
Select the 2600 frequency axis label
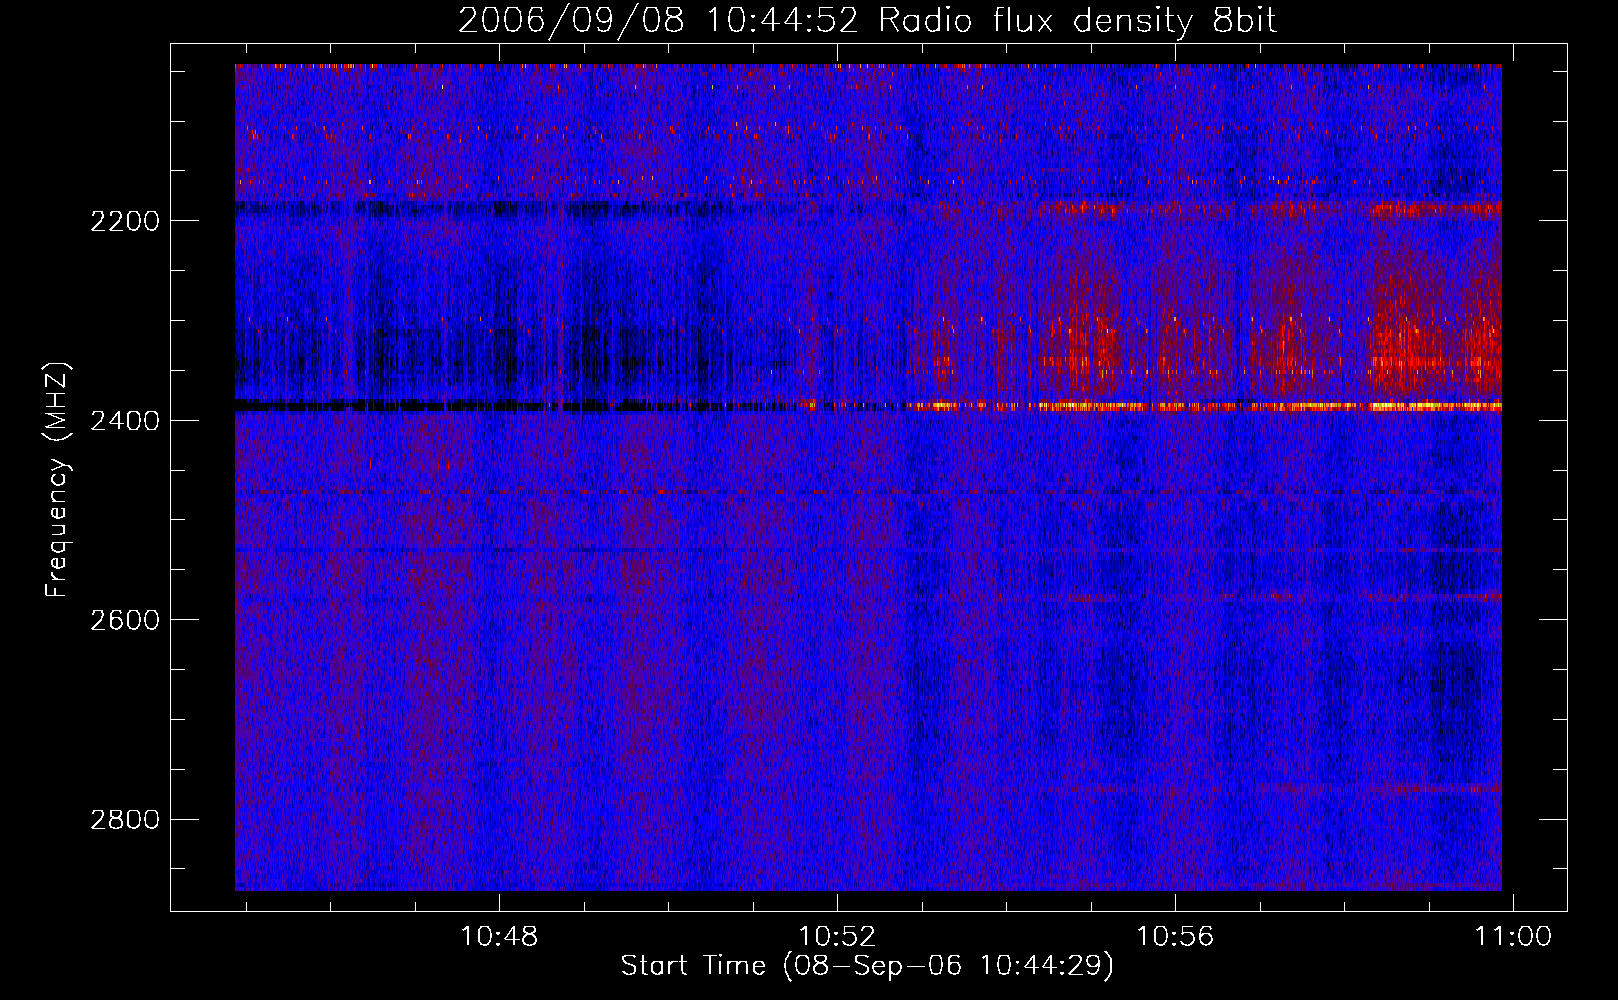tap(125, 620)
